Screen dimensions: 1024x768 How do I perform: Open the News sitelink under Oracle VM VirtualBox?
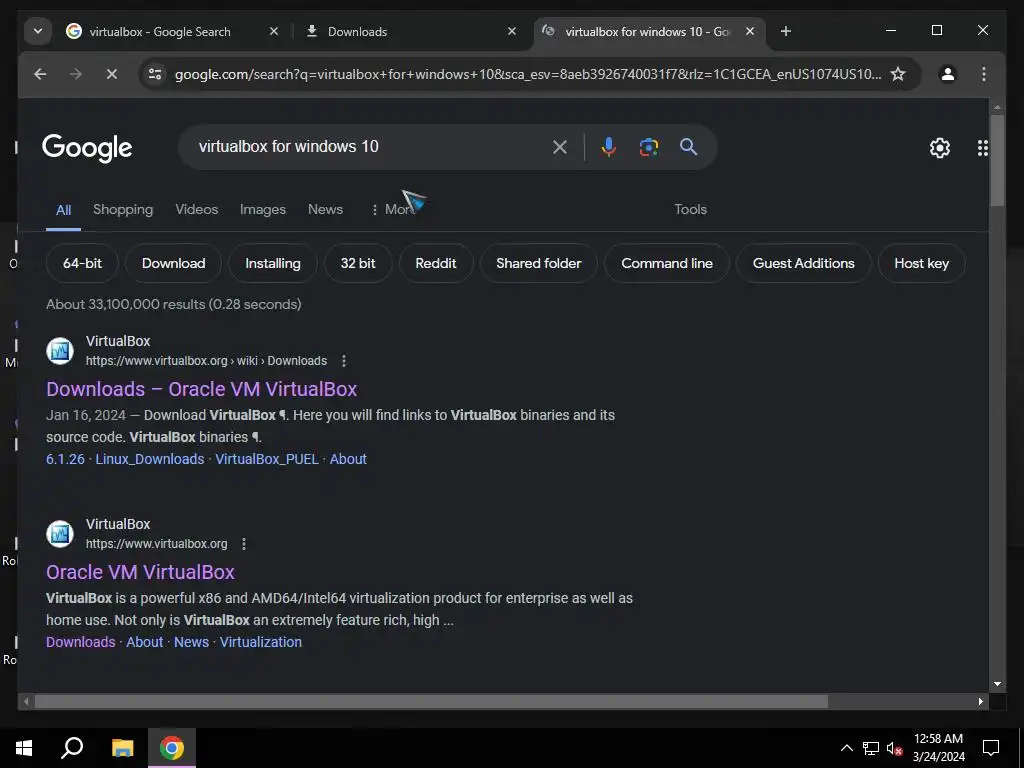(191, 642)
